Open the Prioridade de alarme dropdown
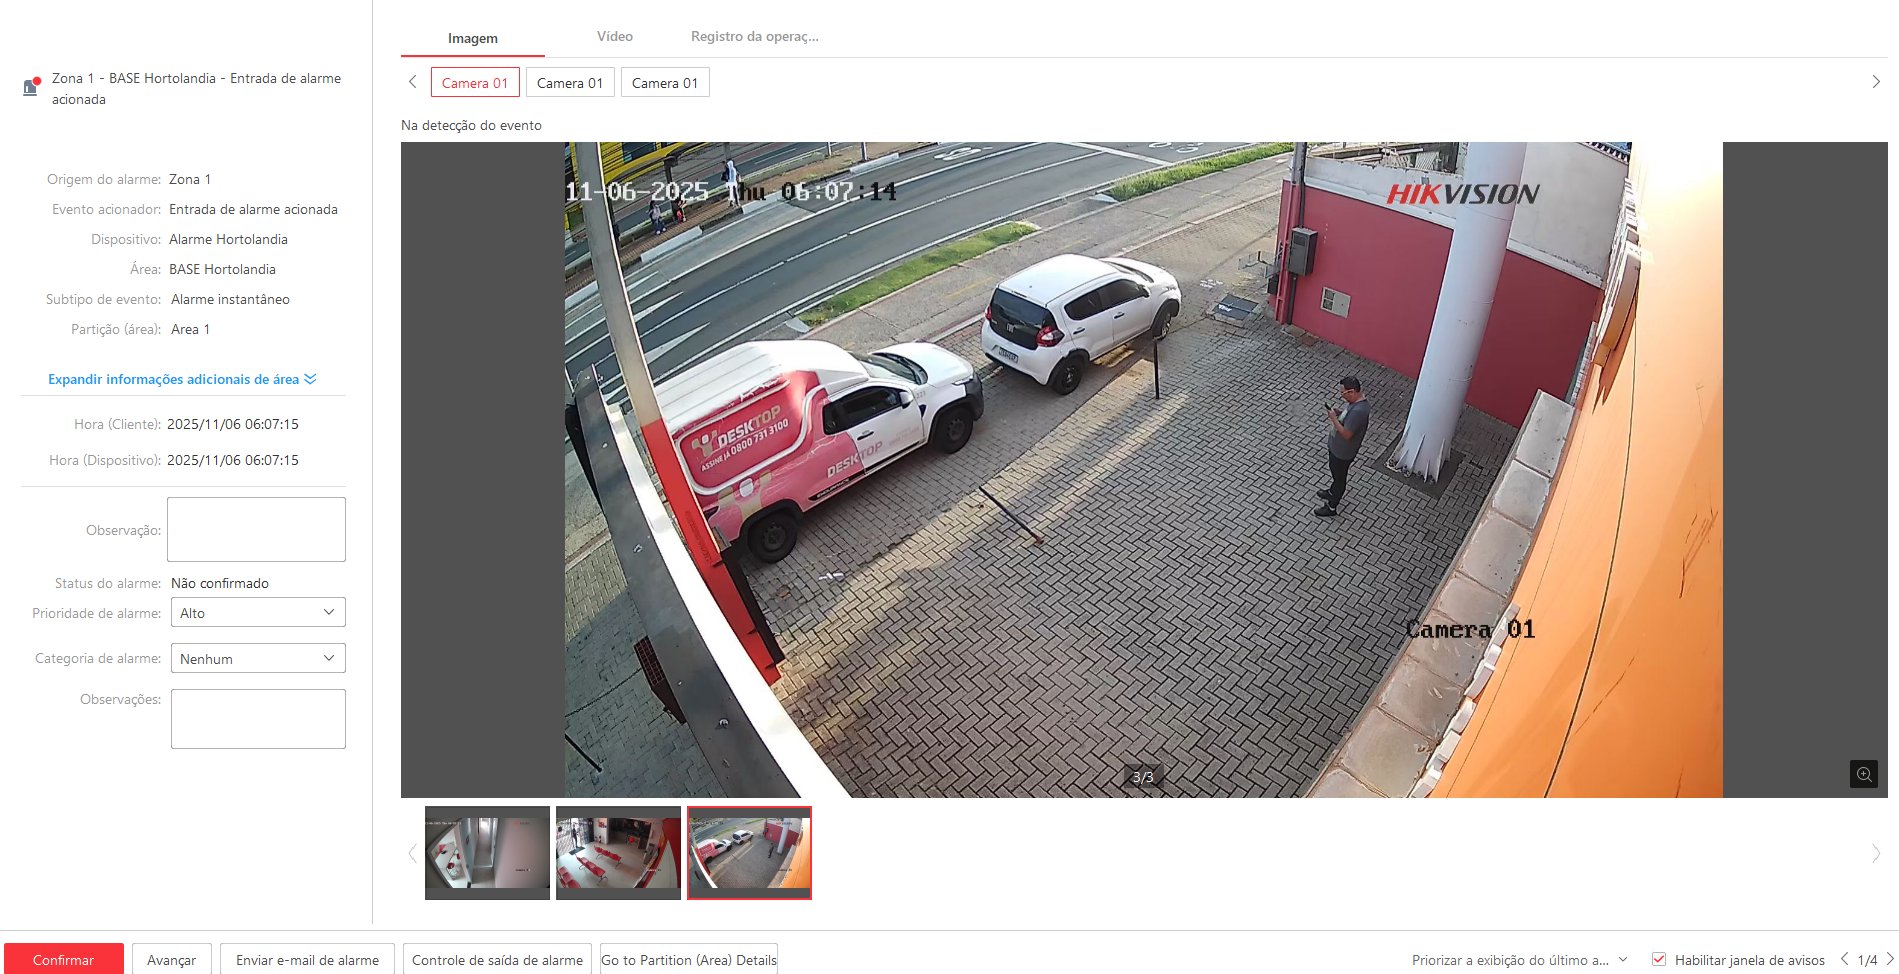Image resolution: width=1899 pixels, height=974 pixels. (258, 613)
